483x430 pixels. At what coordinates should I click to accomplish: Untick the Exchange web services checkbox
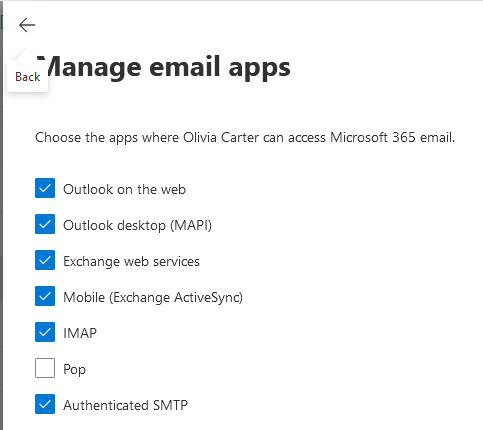pos(45,260)
